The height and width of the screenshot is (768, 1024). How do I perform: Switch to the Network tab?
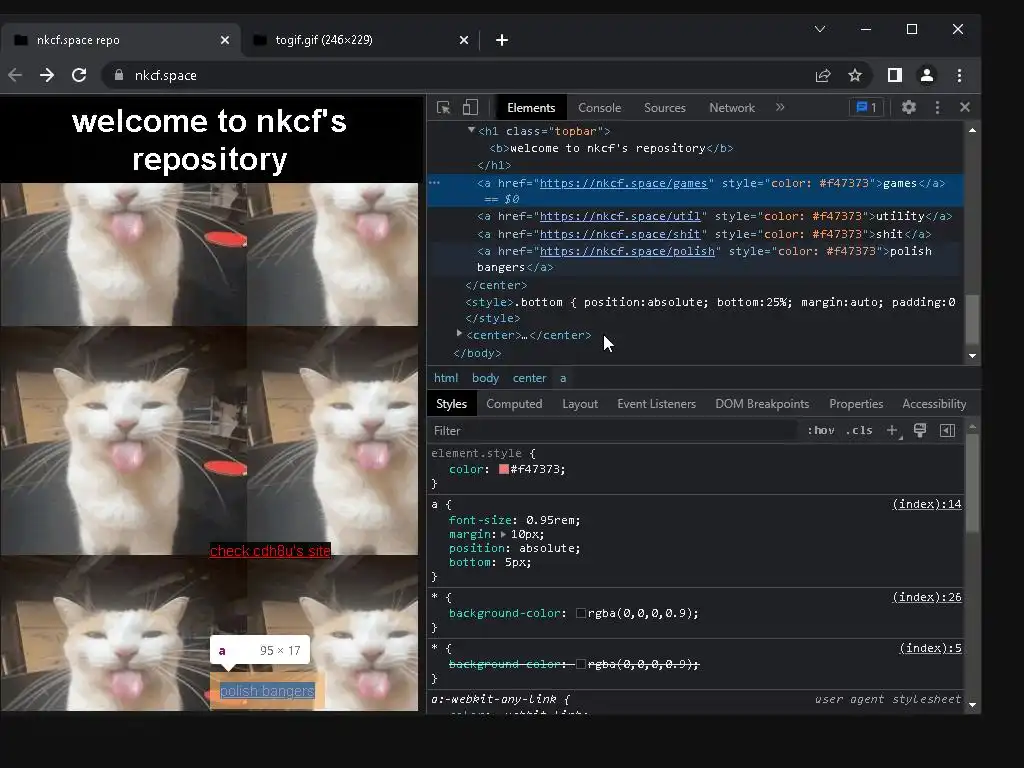point(731,108)
